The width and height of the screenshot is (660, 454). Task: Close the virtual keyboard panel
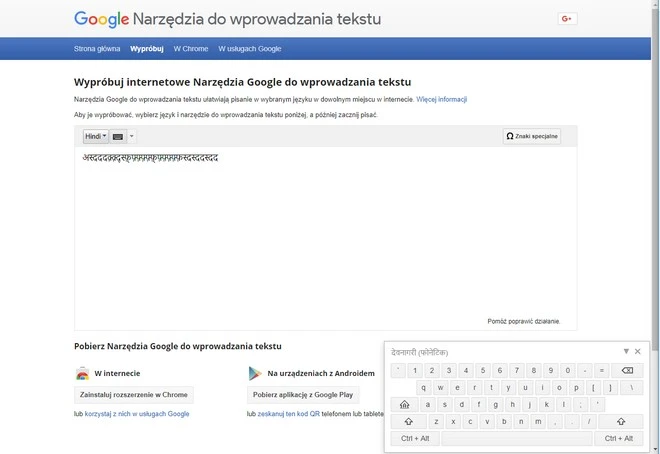click(x=638, y=352)
